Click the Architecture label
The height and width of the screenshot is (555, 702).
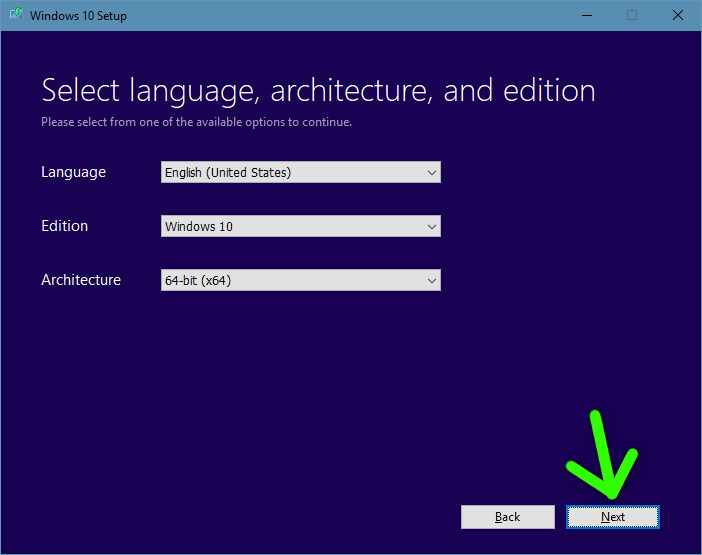[81, 280]
